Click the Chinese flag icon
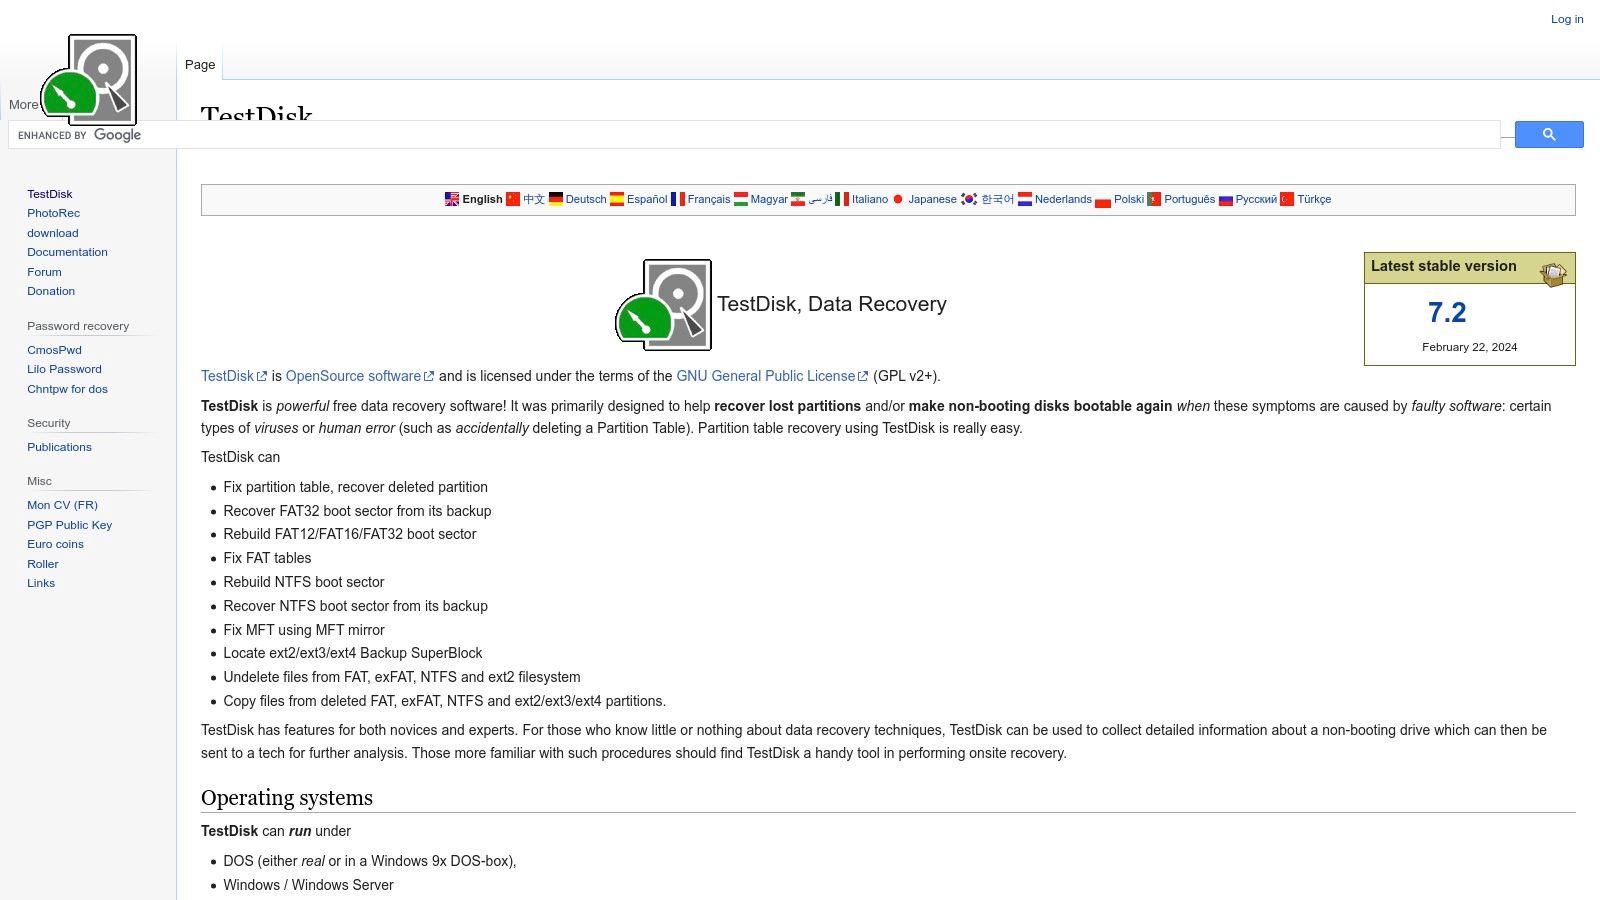Screen dimensions: 1600x900 coord(513,199)
